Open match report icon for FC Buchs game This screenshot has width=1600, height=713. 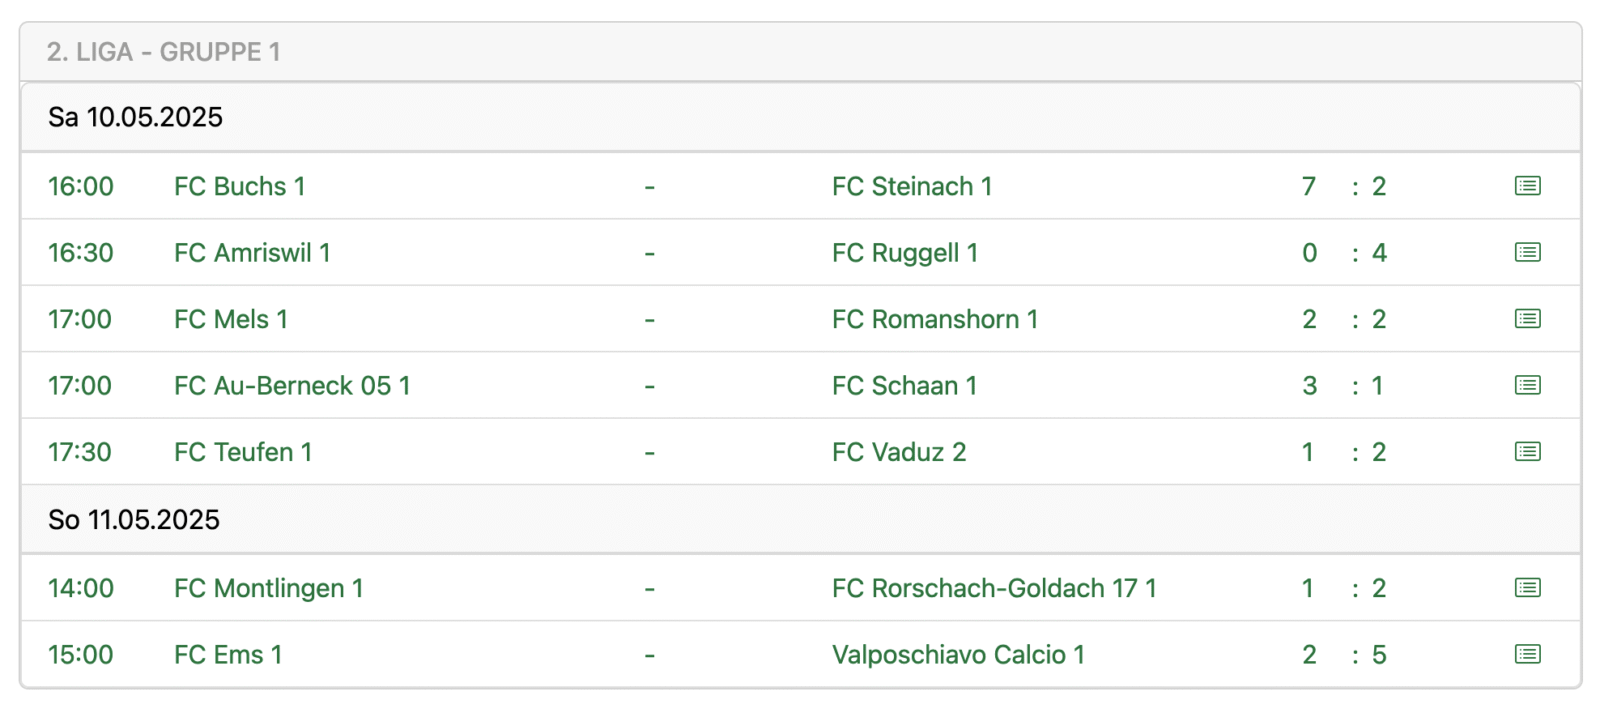[1527, 186]
